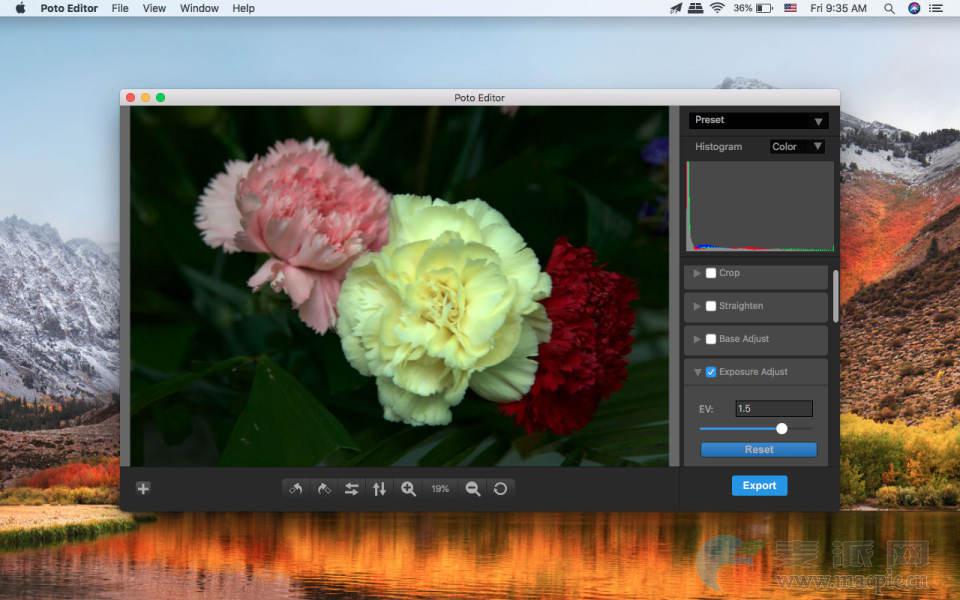Click the add image plus icon

click(x=143, y=489)
